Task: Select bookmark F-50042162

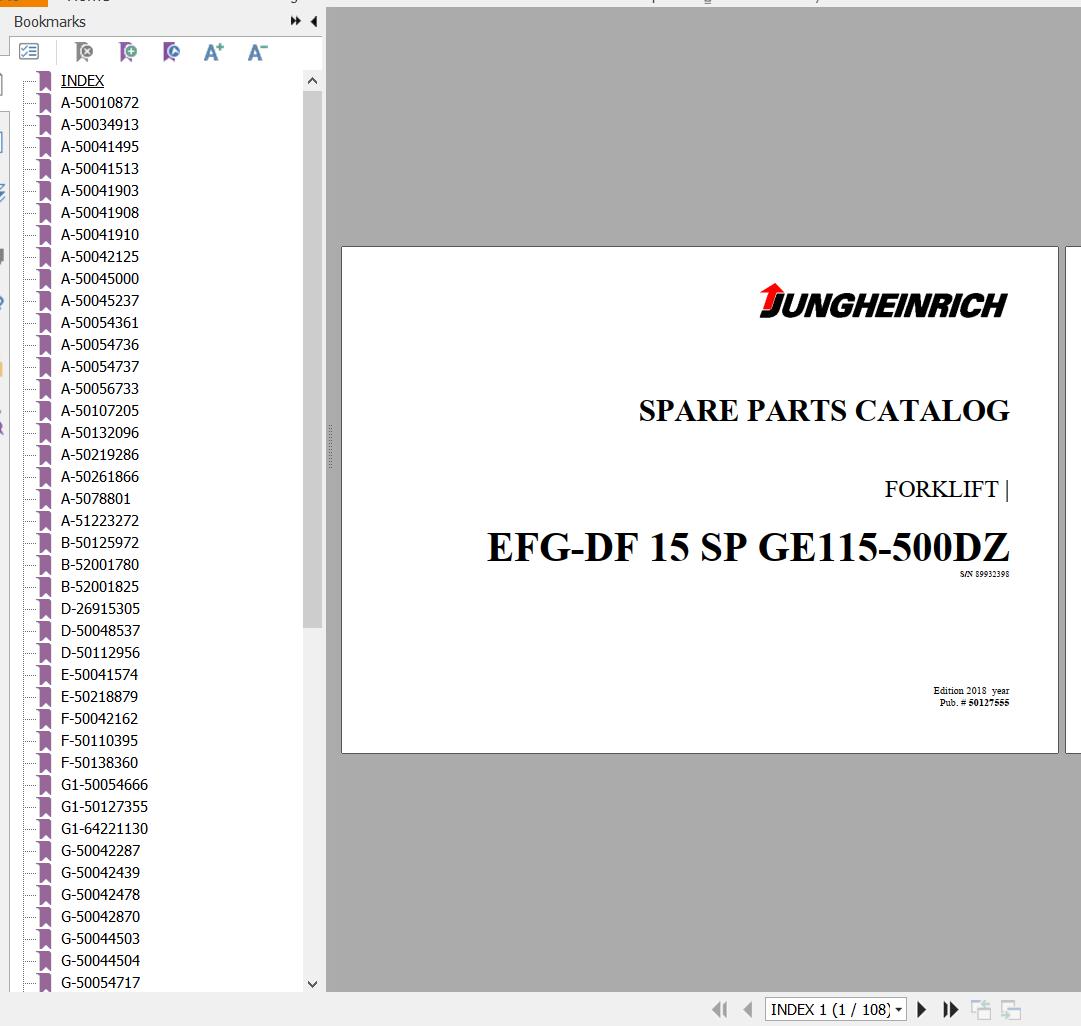Action: (99, 719)
